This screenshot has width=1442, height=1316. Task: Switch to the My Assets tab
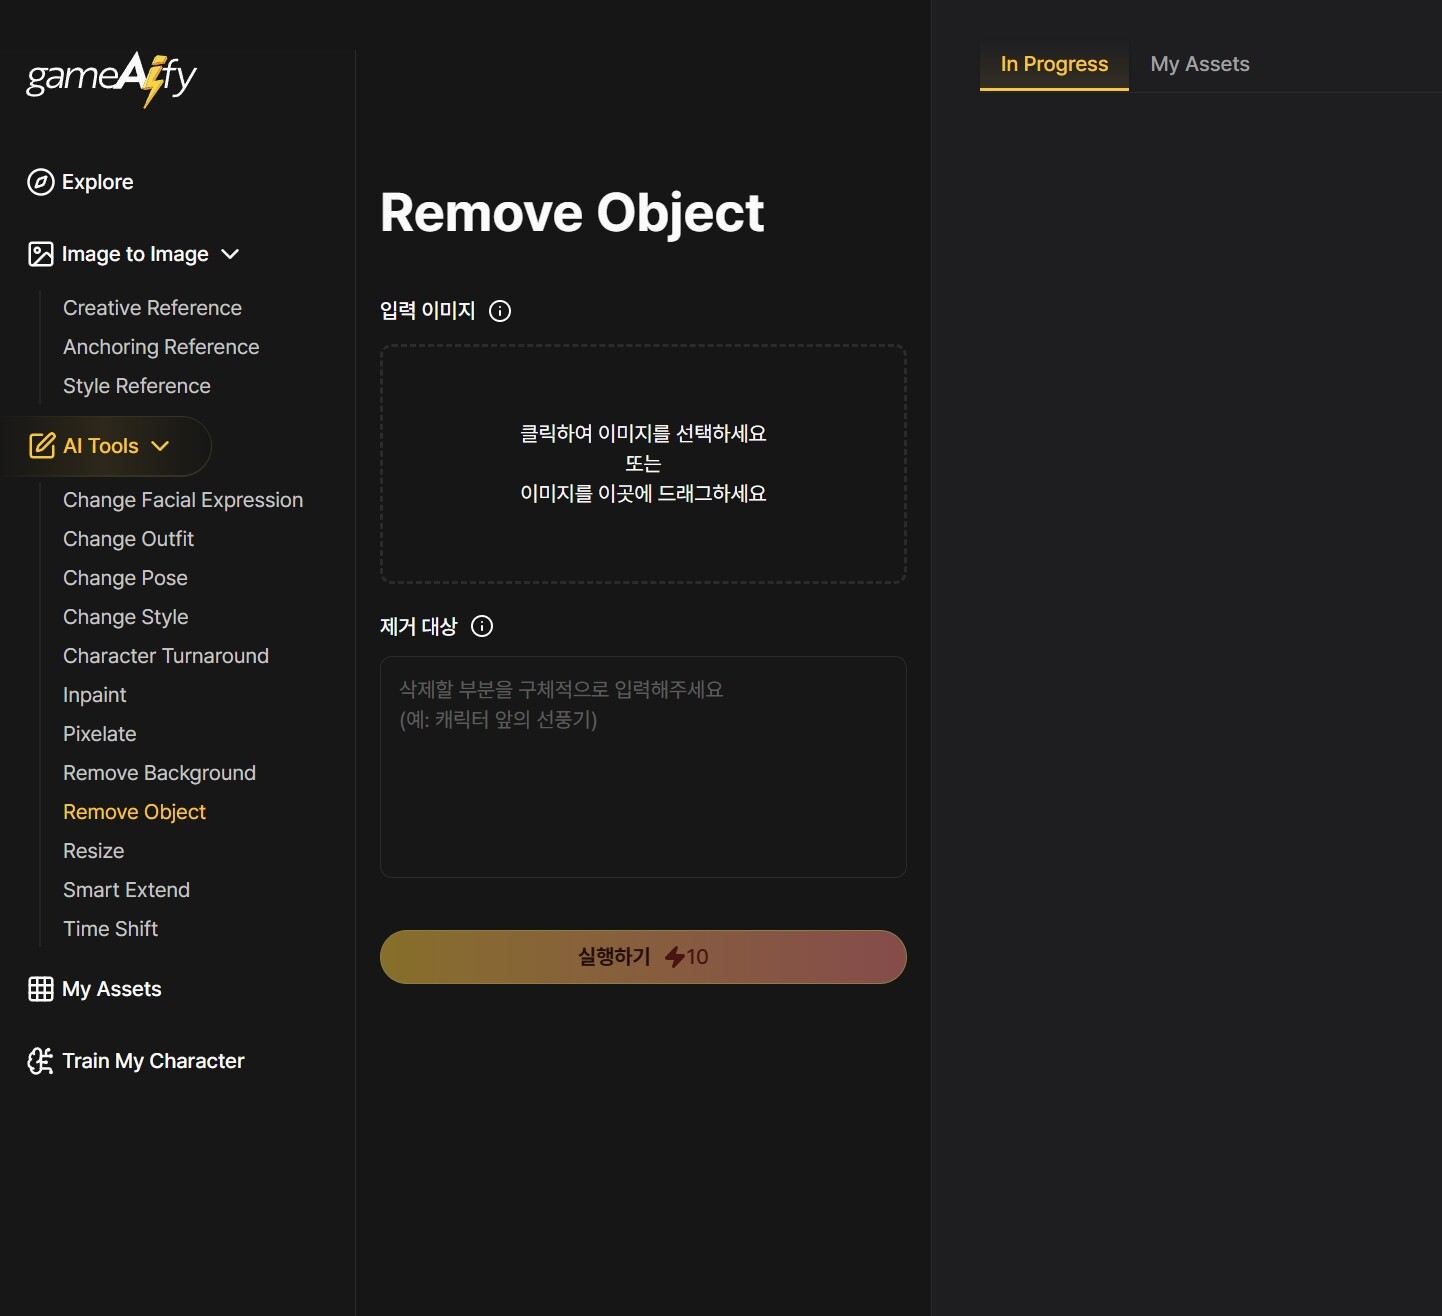[x=1200, y=64]
